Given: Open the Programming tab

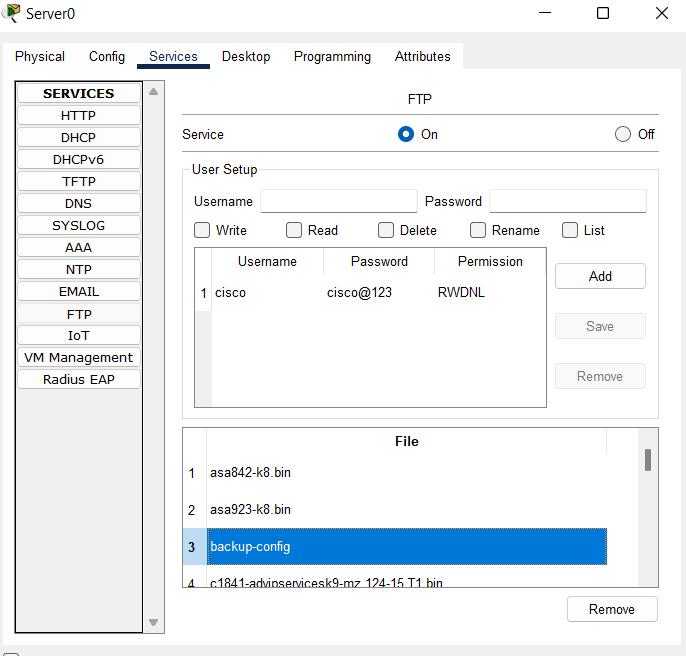Looking at the screenshot, I should pos(332,57).
